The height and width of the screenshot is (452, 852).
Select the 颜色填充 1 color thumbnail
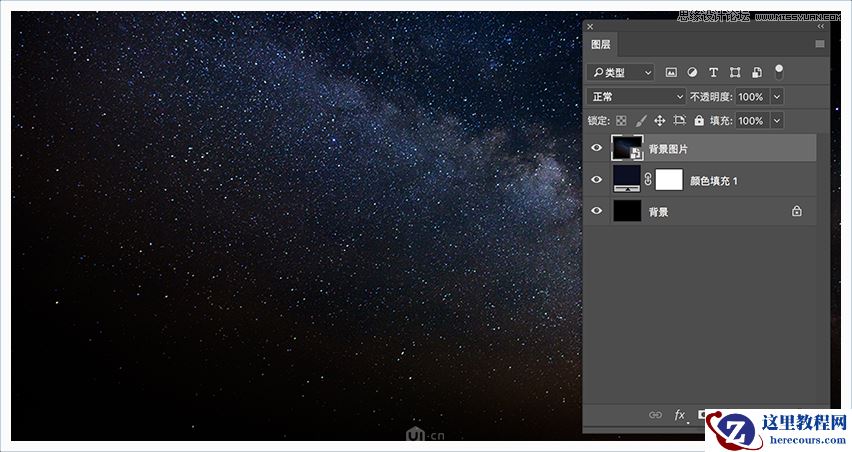pos(627,179)
